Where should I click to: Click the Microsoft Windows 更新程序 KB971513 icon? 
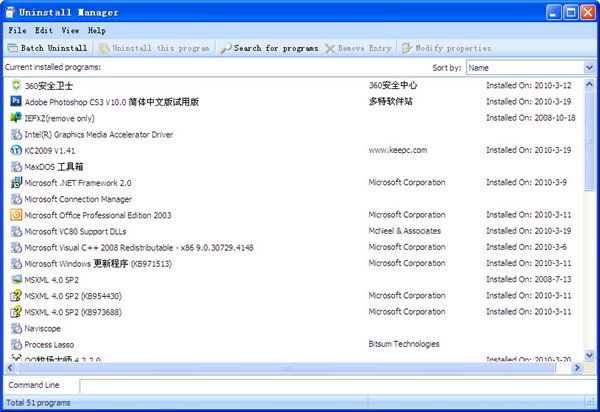[16, 263]
